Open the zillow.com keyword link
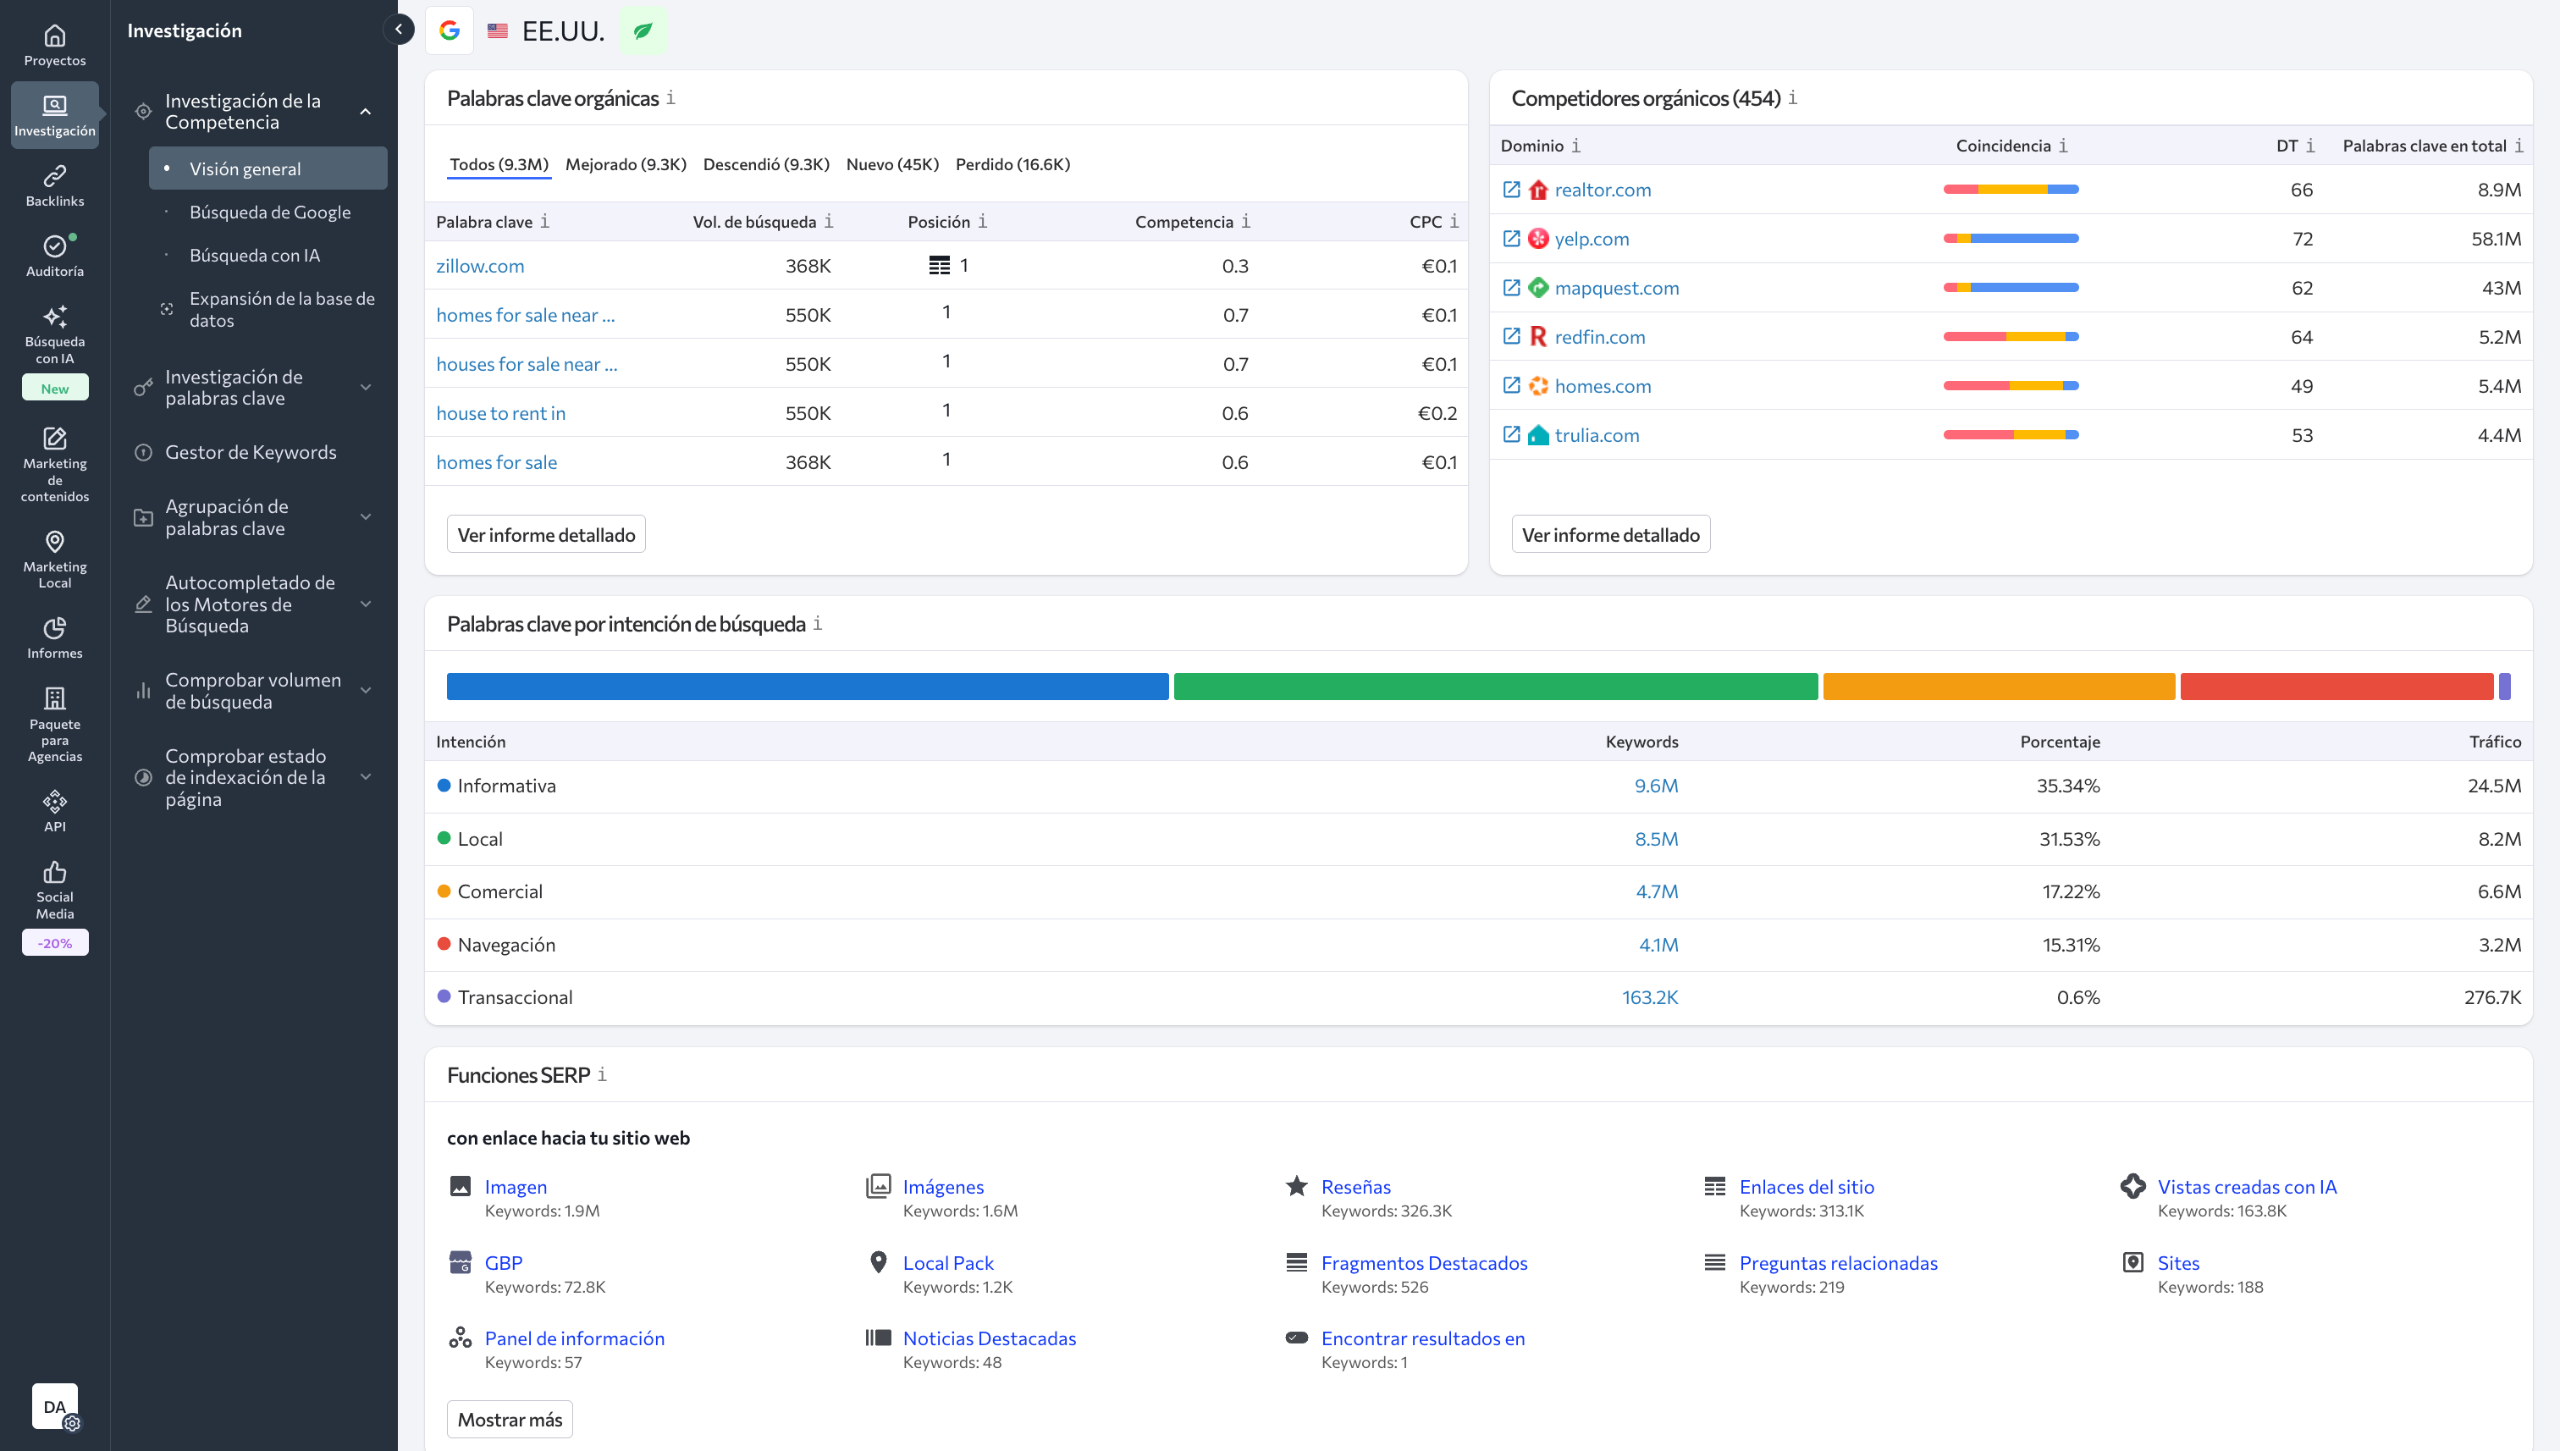 pos(480,266)
